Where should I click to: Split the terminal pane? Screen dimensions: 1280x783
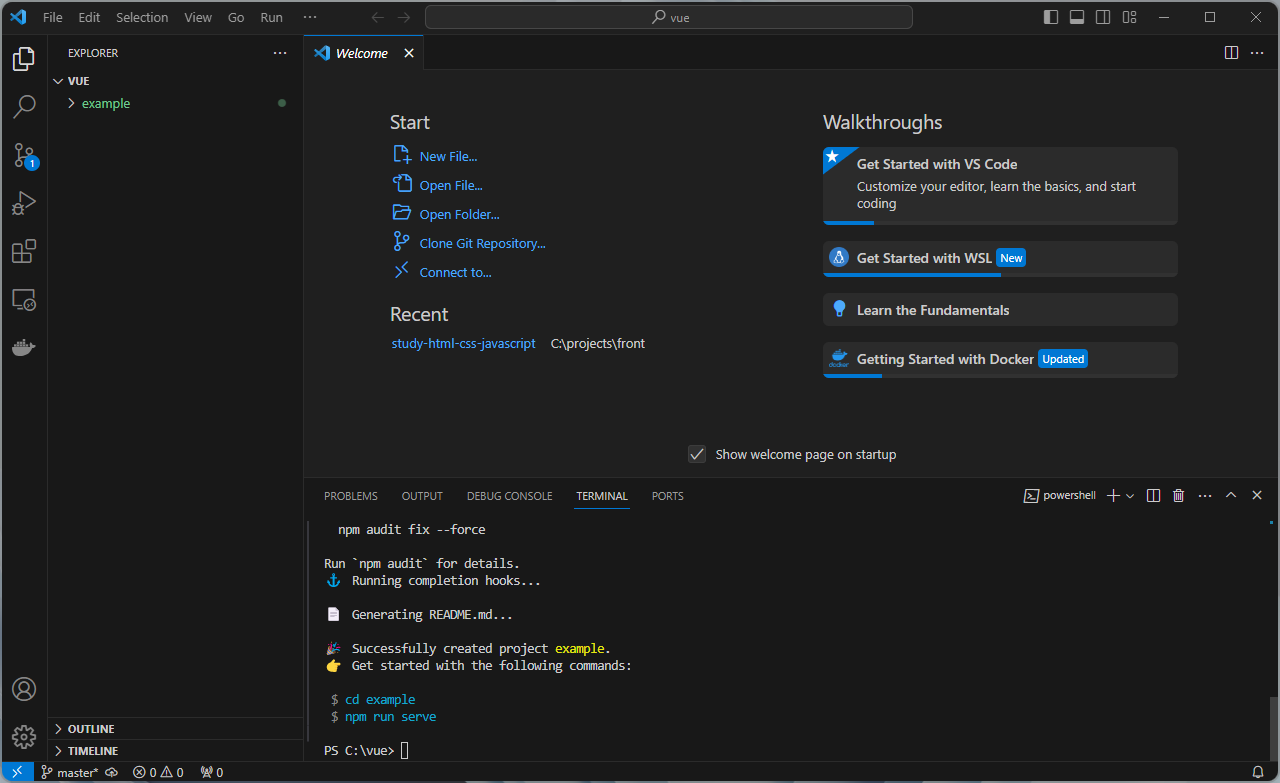(1153, 496)
